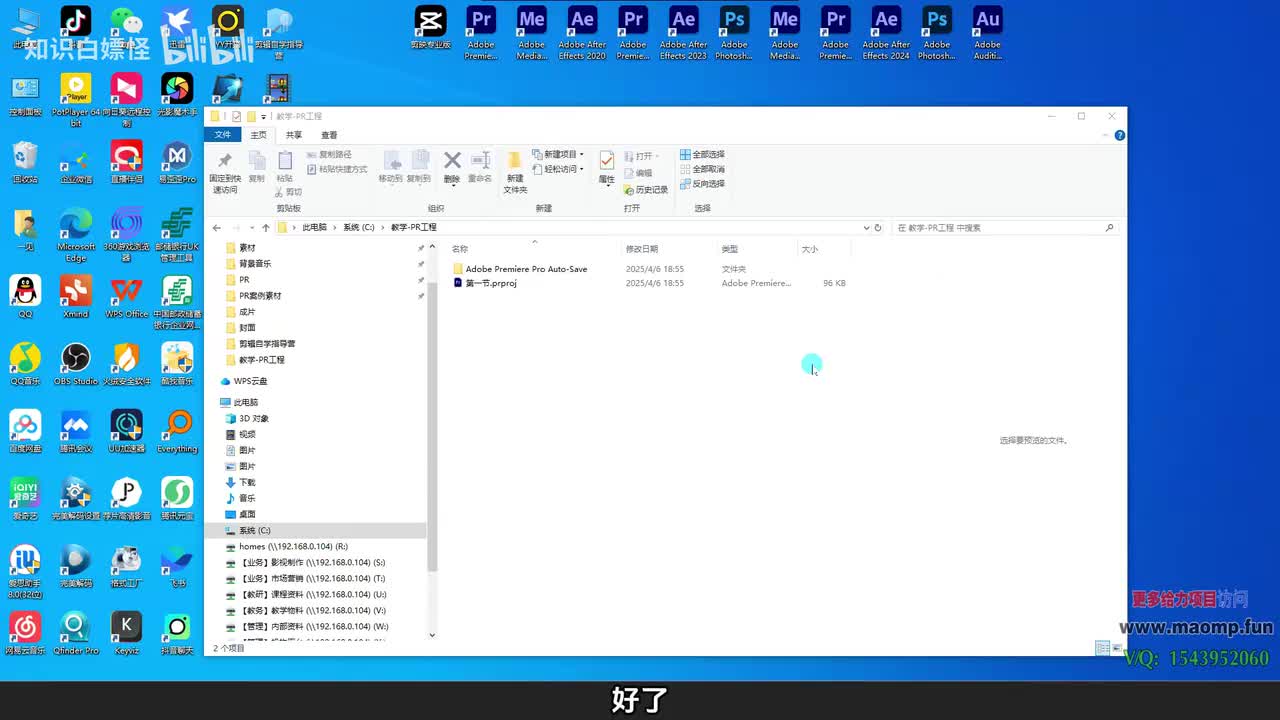
Task: Click the Explorer help question icon
Action: tap(1120, 135)
